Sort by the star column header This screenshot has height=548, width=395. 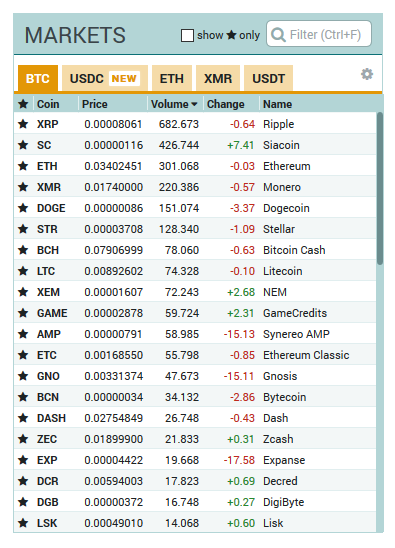(23, 104)
